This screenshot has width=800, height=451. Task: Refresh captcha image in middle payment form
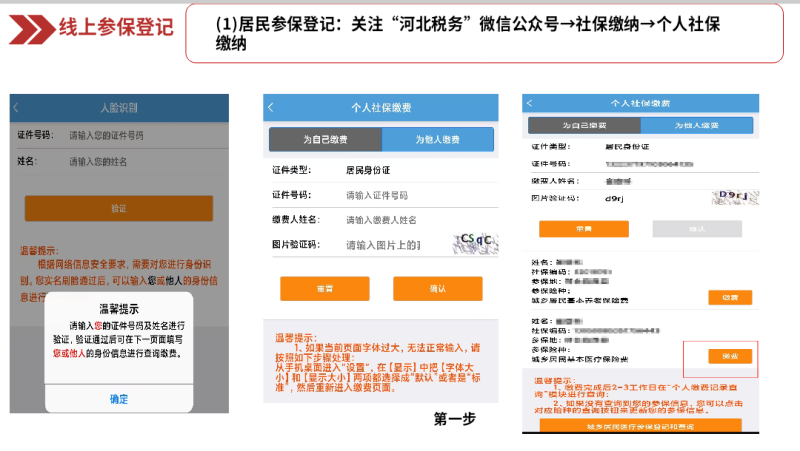point(473,243)
